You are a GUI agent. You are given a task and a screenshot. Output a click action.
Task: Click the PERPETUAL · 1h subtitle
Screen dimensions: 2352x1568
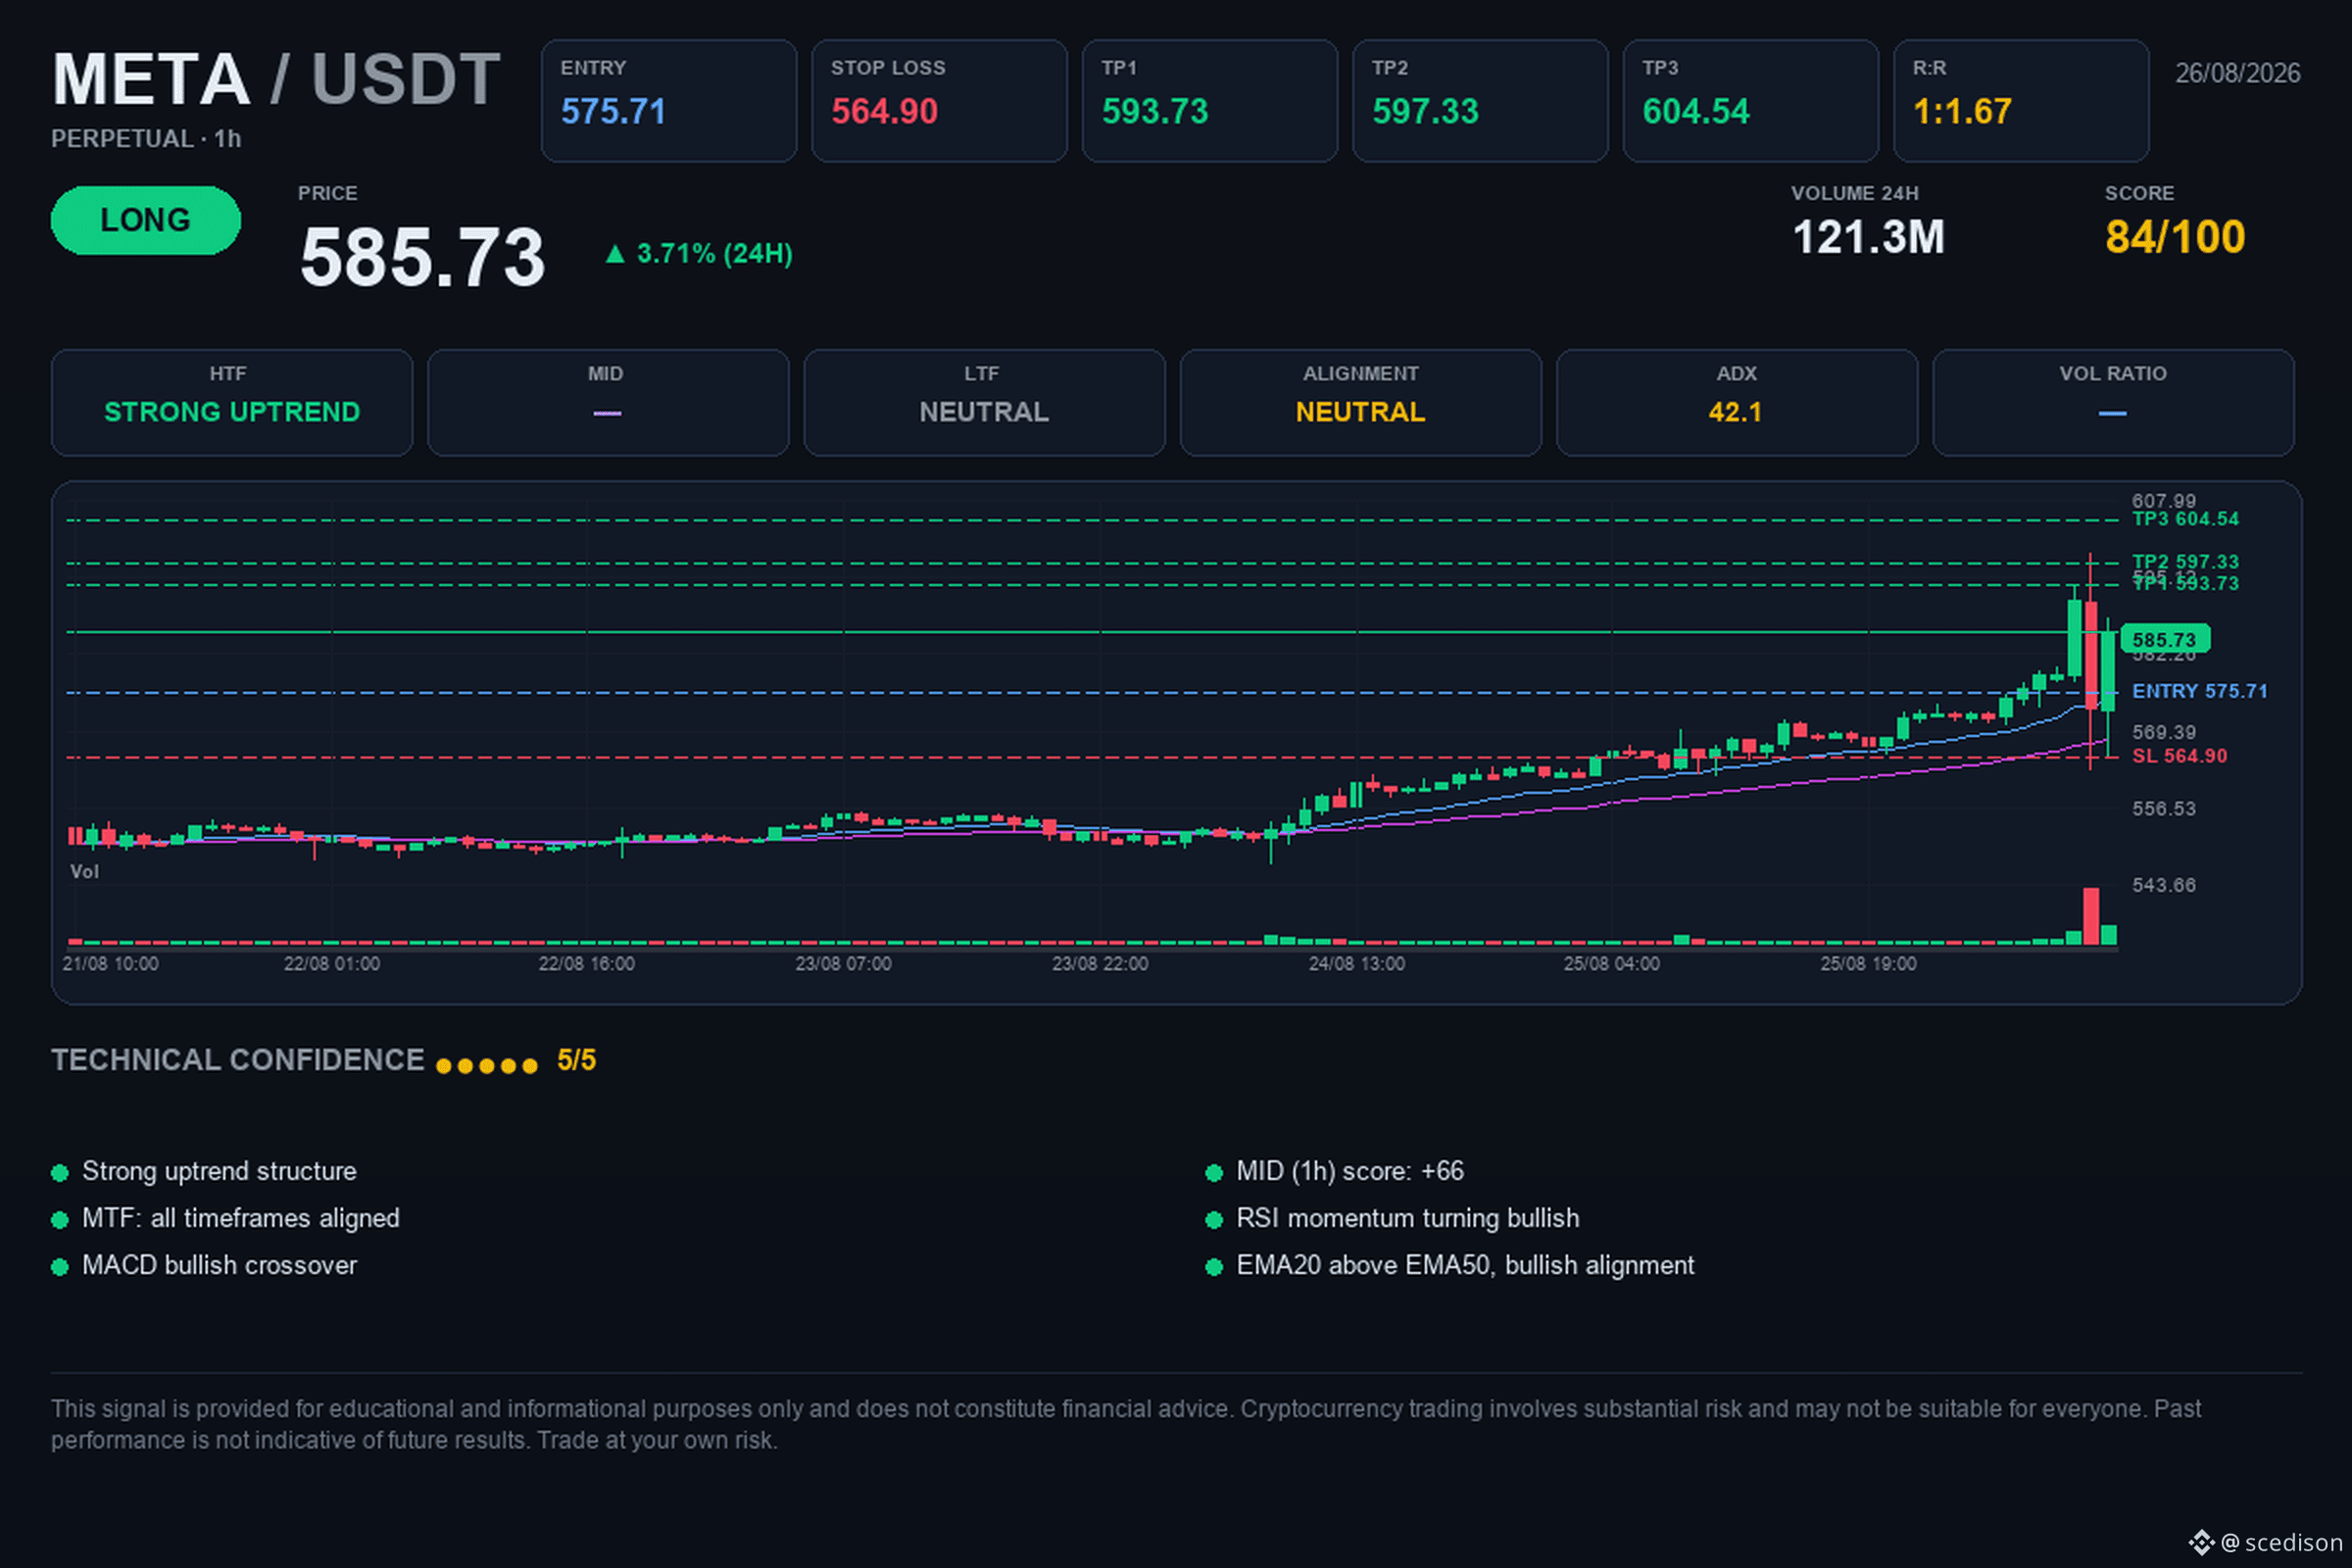pyautogui.click(x=146, y=139)
